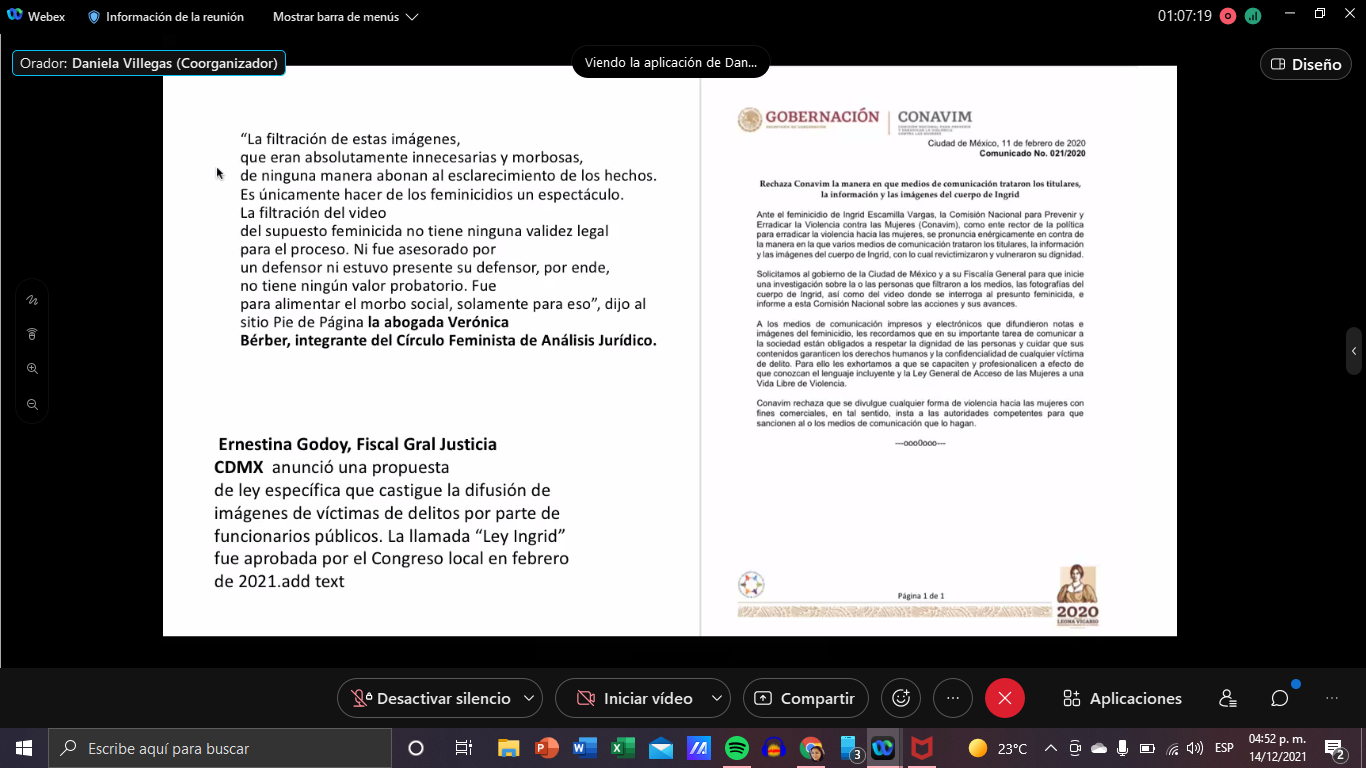This screenshot has width=1366, height=768.
Task: Open panel options ellipsis beside chat icon
Action: (x=1332, y=698)
